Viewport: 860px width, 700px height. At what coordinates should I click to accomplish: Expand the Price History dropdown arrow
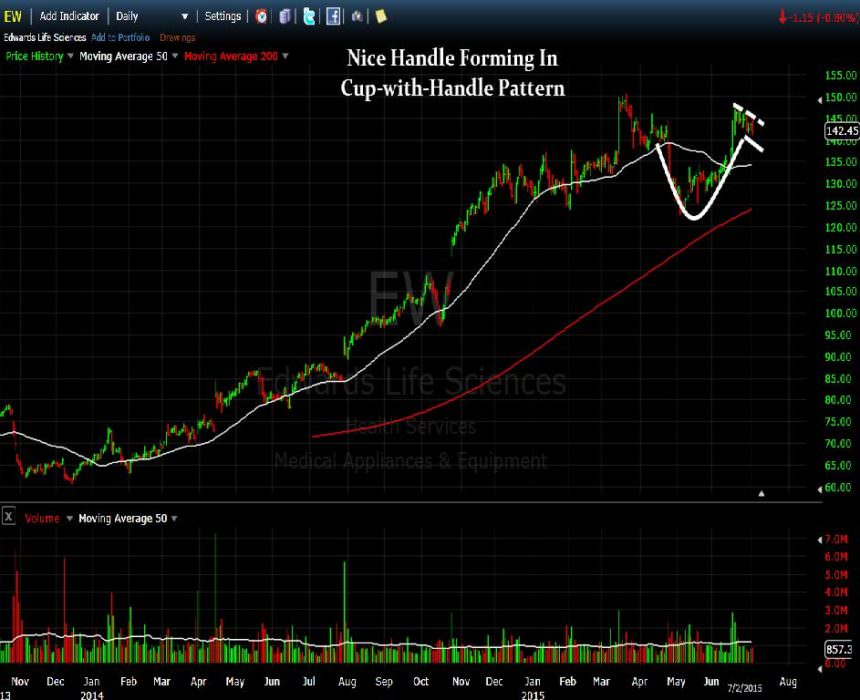[x=70, y=56]
